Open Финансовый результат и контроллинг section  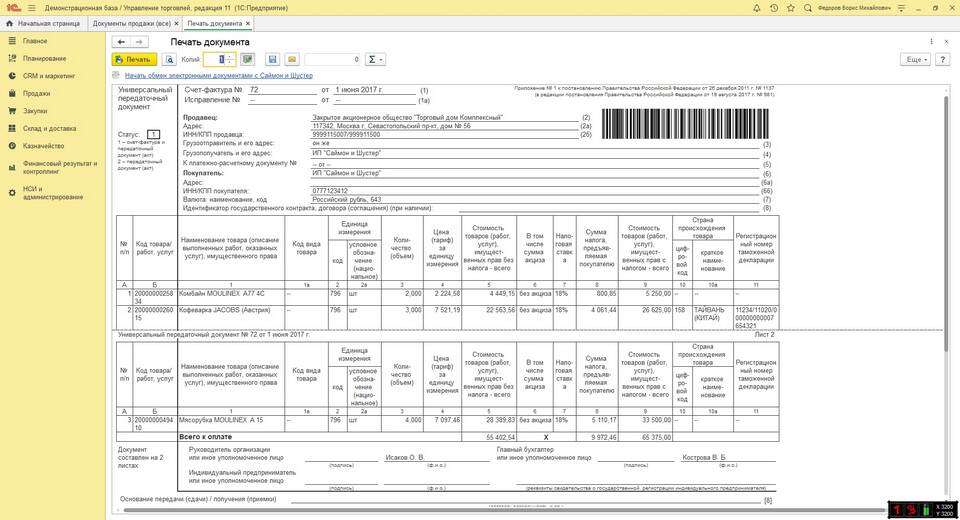coord(60,168)
